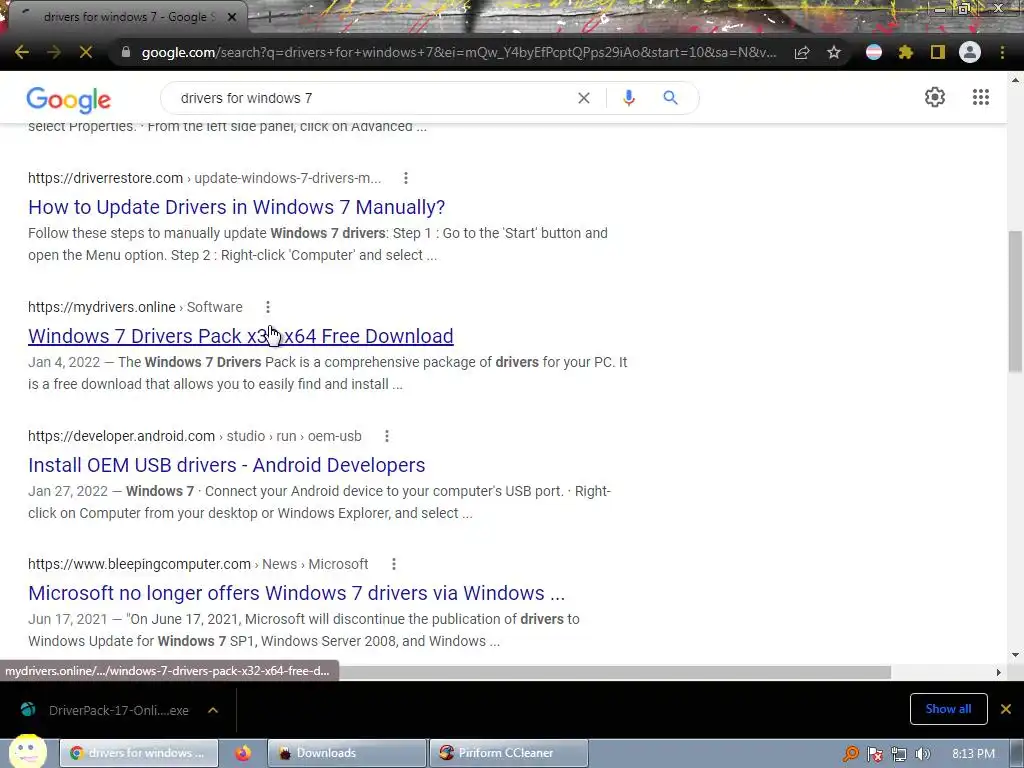The width and height of the screenshot is (1024, 768).
Task: Open Windows 7 Drivers Pack x32 x64 Free Download
Action: click(240, 336)
